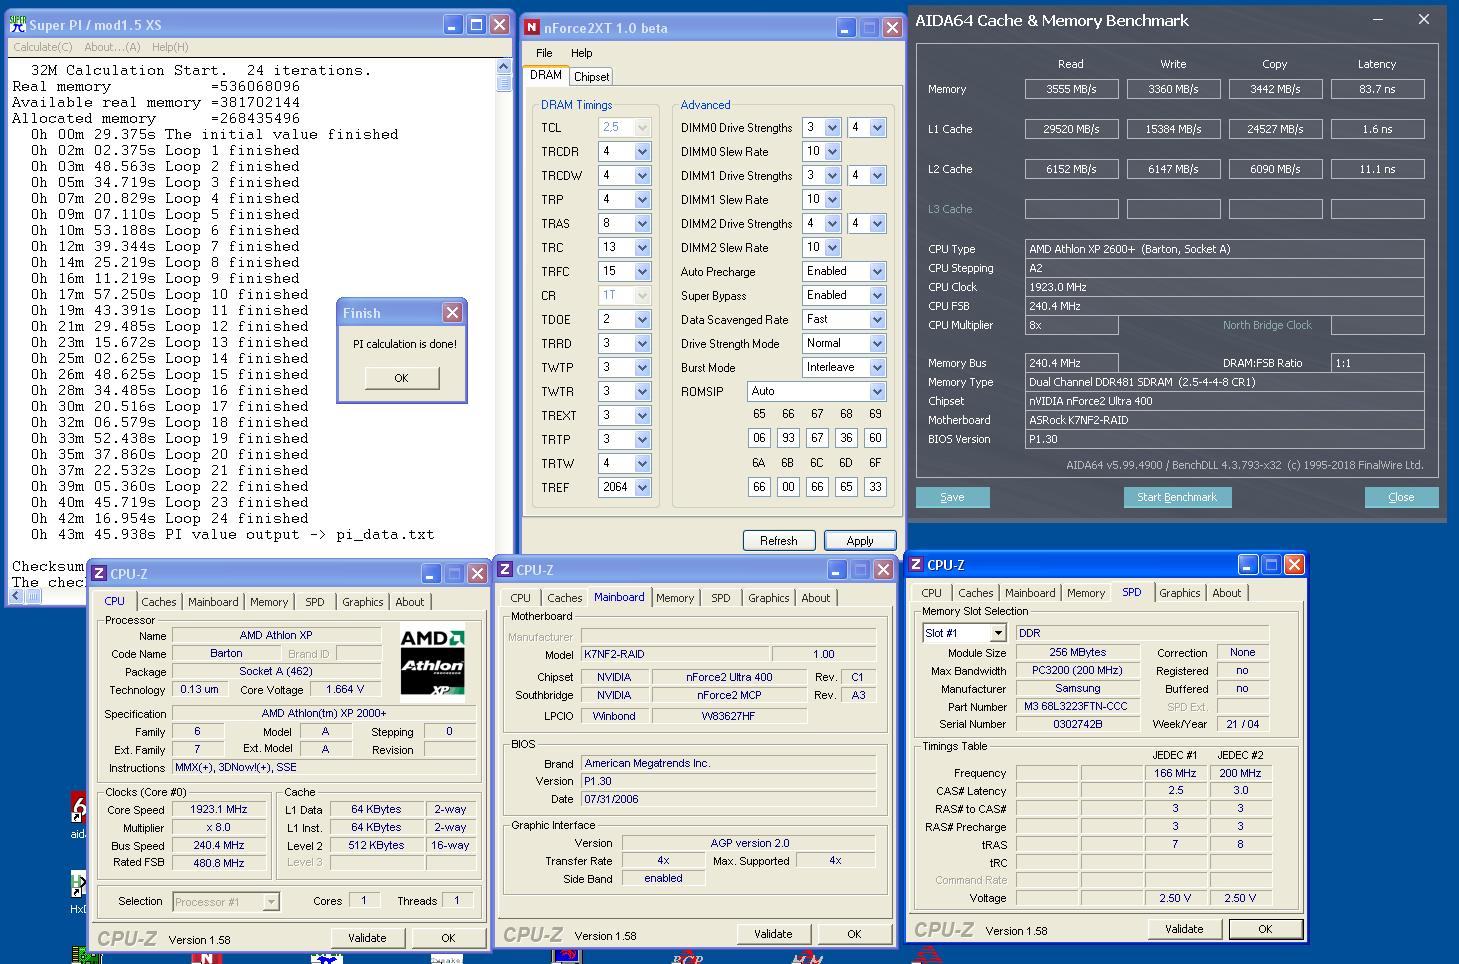Click the Z icon of CPU-Z Mainboard window
The width and height of the screenshot is (1459, 964).
(505, 569)
